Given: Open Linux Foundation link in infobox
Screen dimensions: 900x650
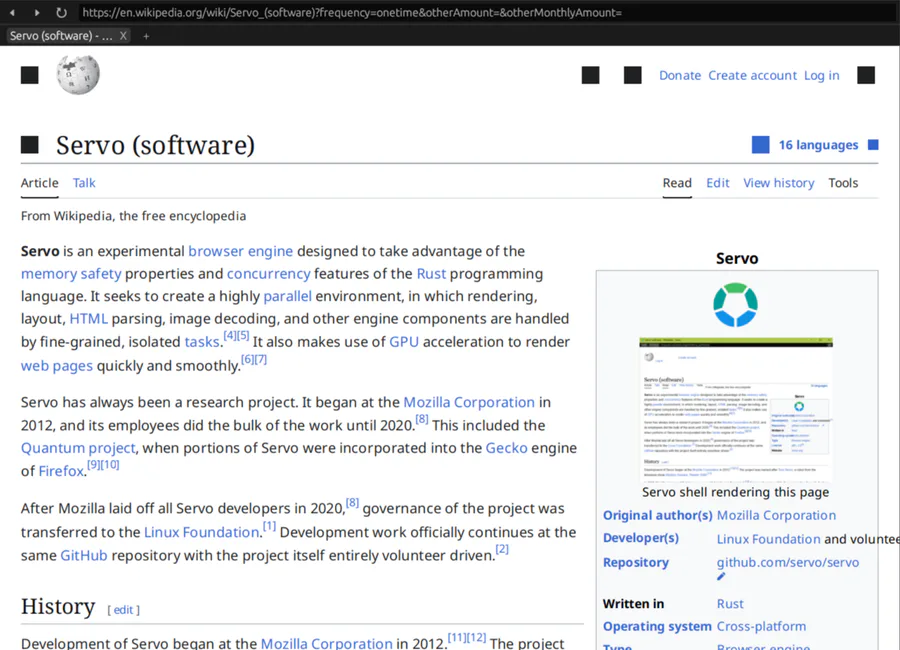Looking at the screenshot, I should click(x=769, y=539).
